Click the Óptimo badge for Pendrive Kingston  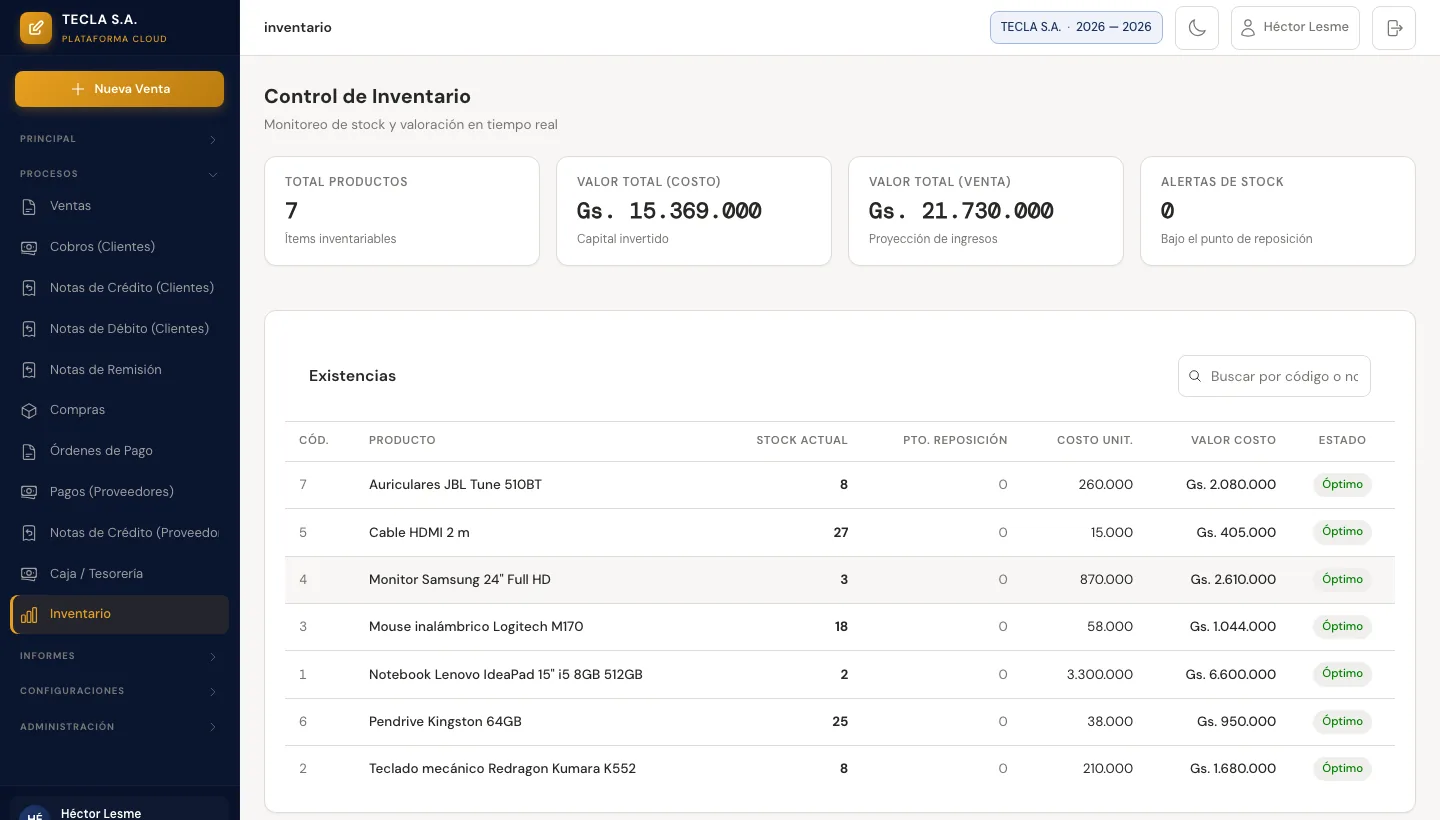tap(1342, 722)
